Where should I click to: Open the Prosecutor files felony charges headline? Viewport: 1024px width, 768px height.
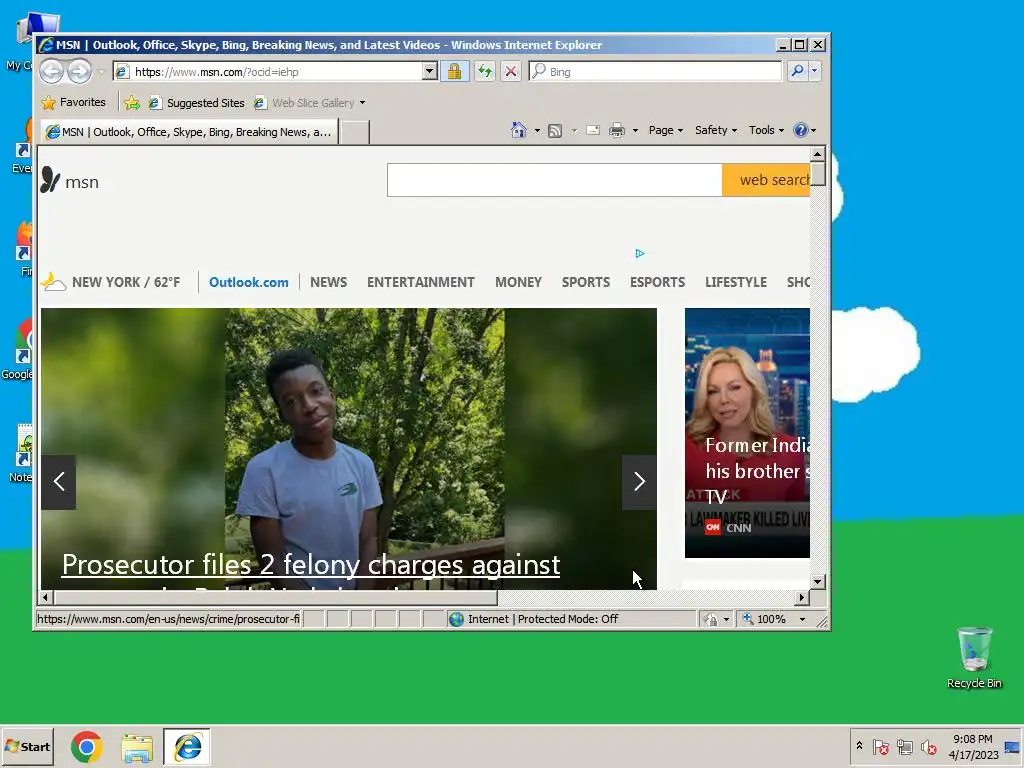click(311, 565)
